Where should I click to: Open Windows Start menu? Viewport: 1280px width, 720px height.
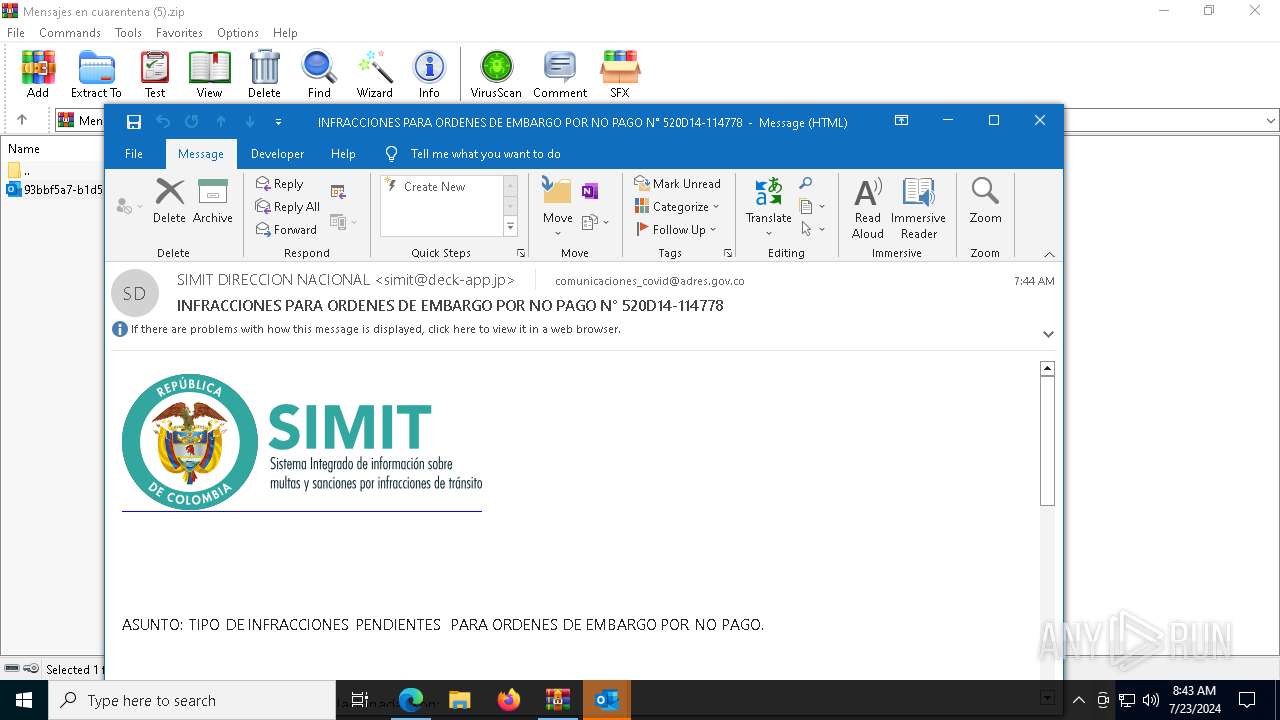24,700
